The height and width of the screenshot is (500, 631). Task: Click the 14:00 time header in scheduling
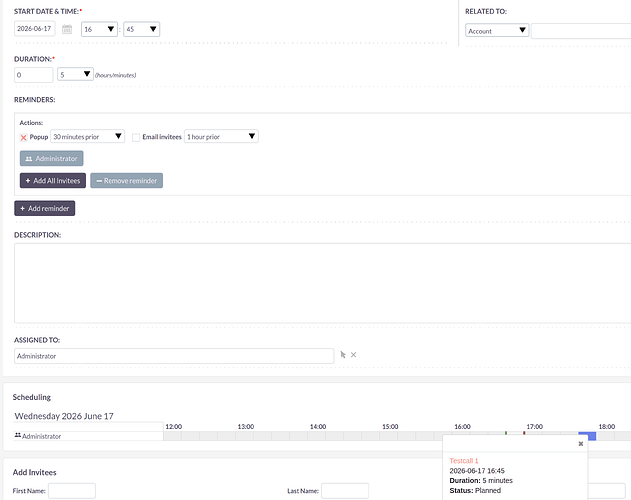tap(318, 426)
